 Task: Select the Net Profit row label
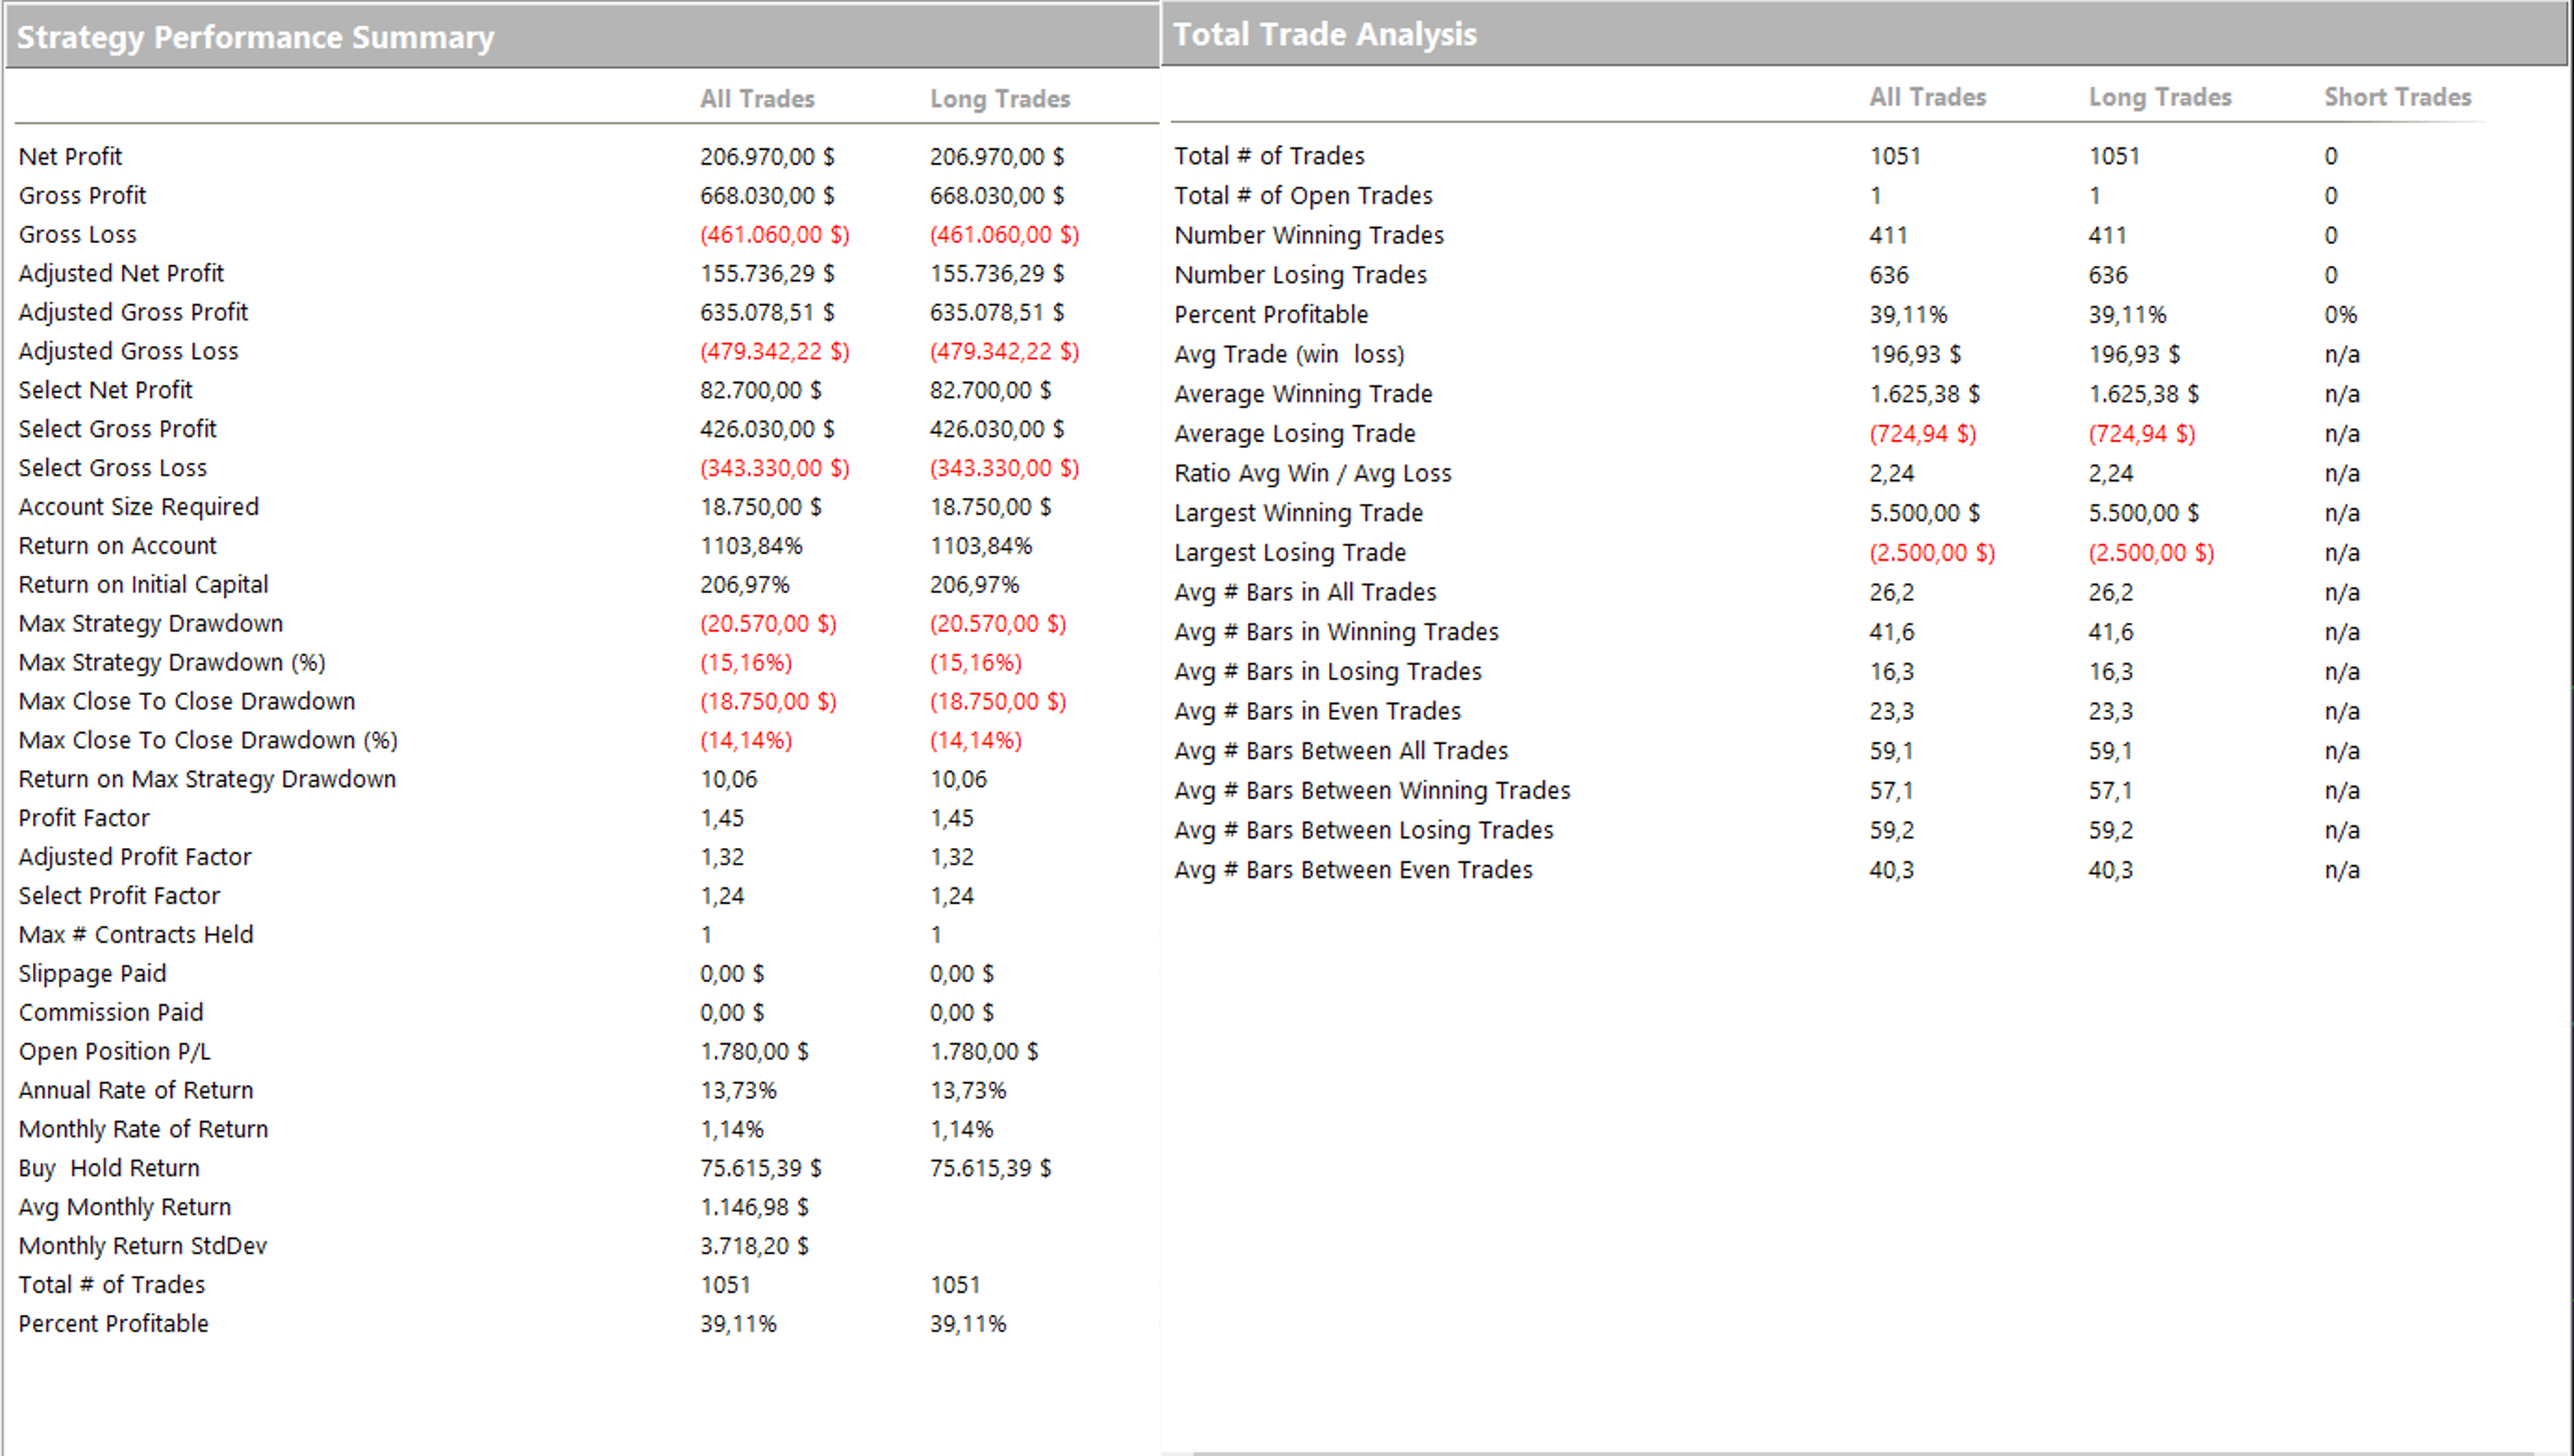click(x=70, y=156)
